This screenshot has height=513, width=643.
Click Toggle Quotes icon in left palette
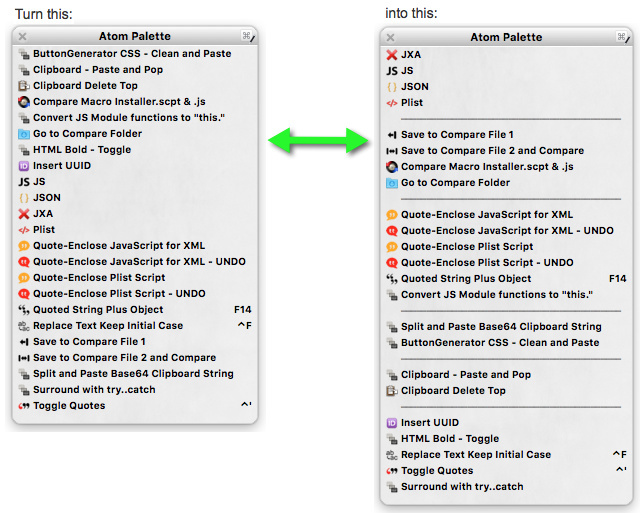(24, 406)
